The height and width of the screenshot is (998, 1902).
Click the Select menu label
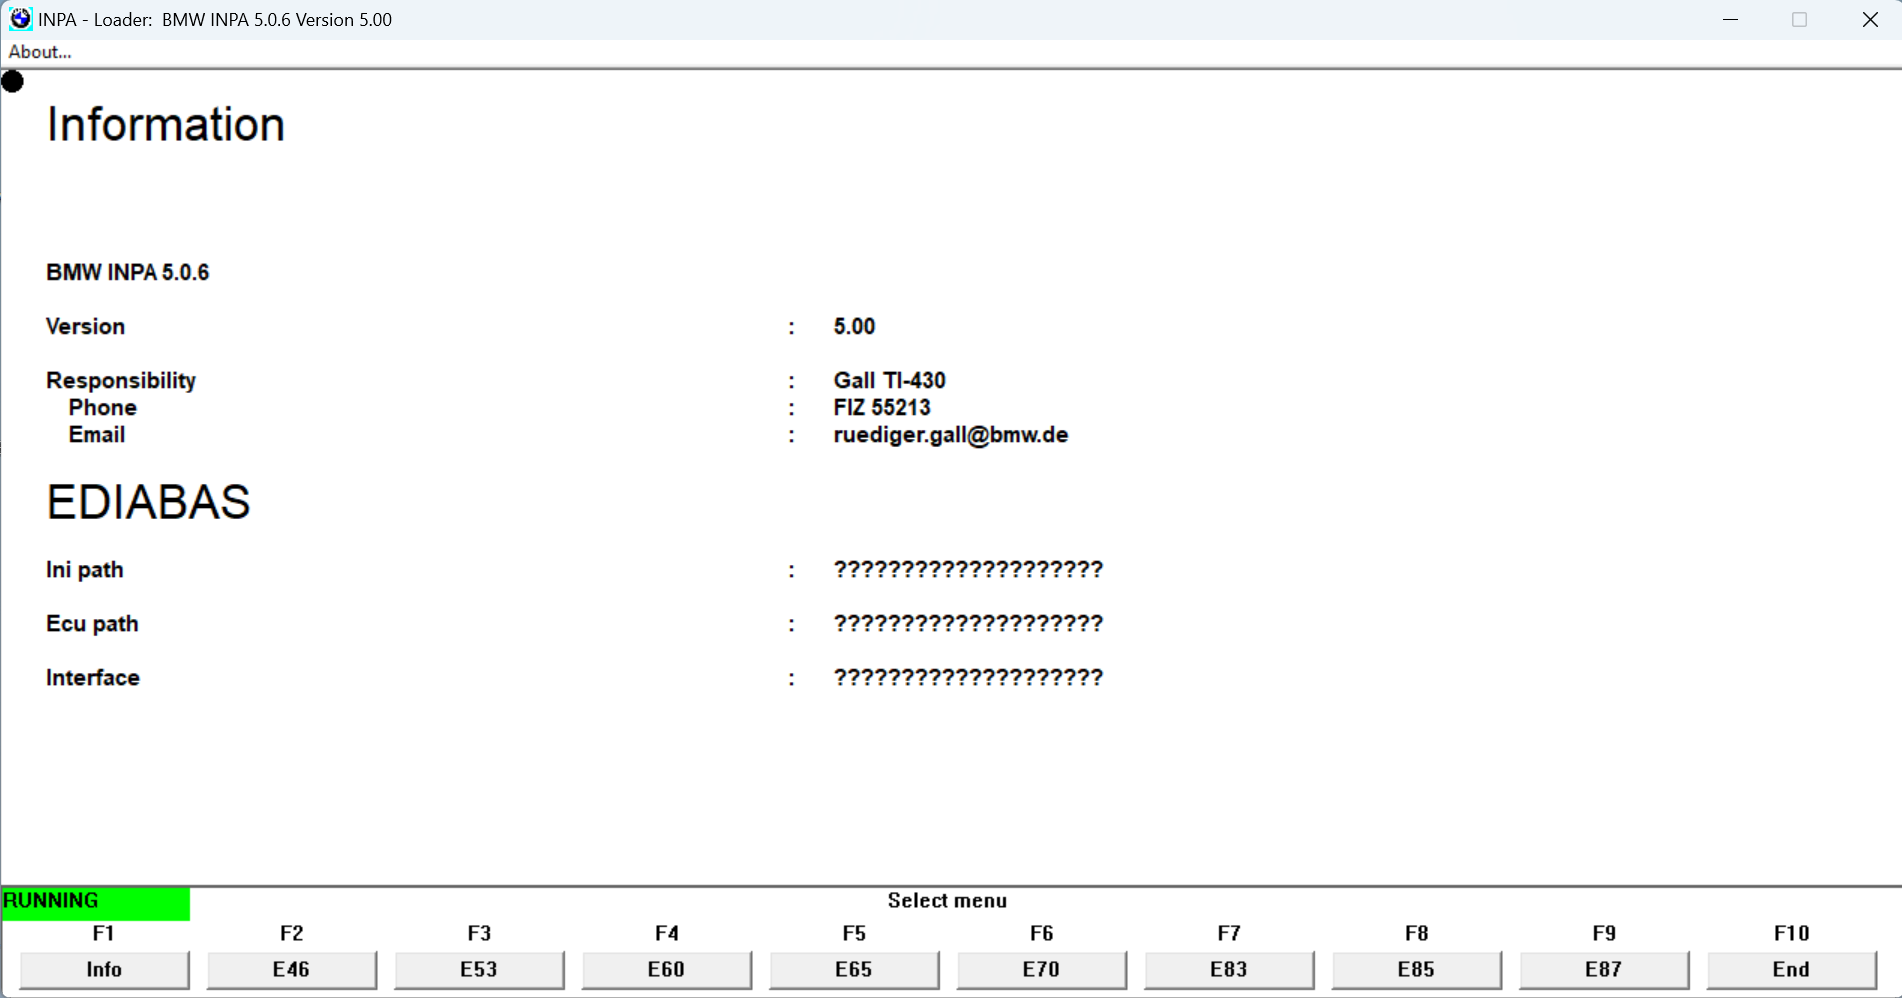[947, 901]
